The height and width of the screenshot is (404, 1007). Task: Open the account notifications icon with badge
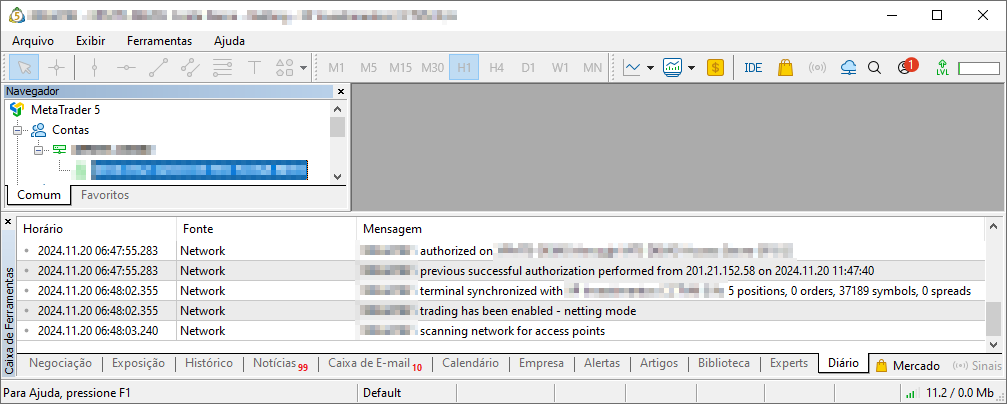(x=906, y=68)
